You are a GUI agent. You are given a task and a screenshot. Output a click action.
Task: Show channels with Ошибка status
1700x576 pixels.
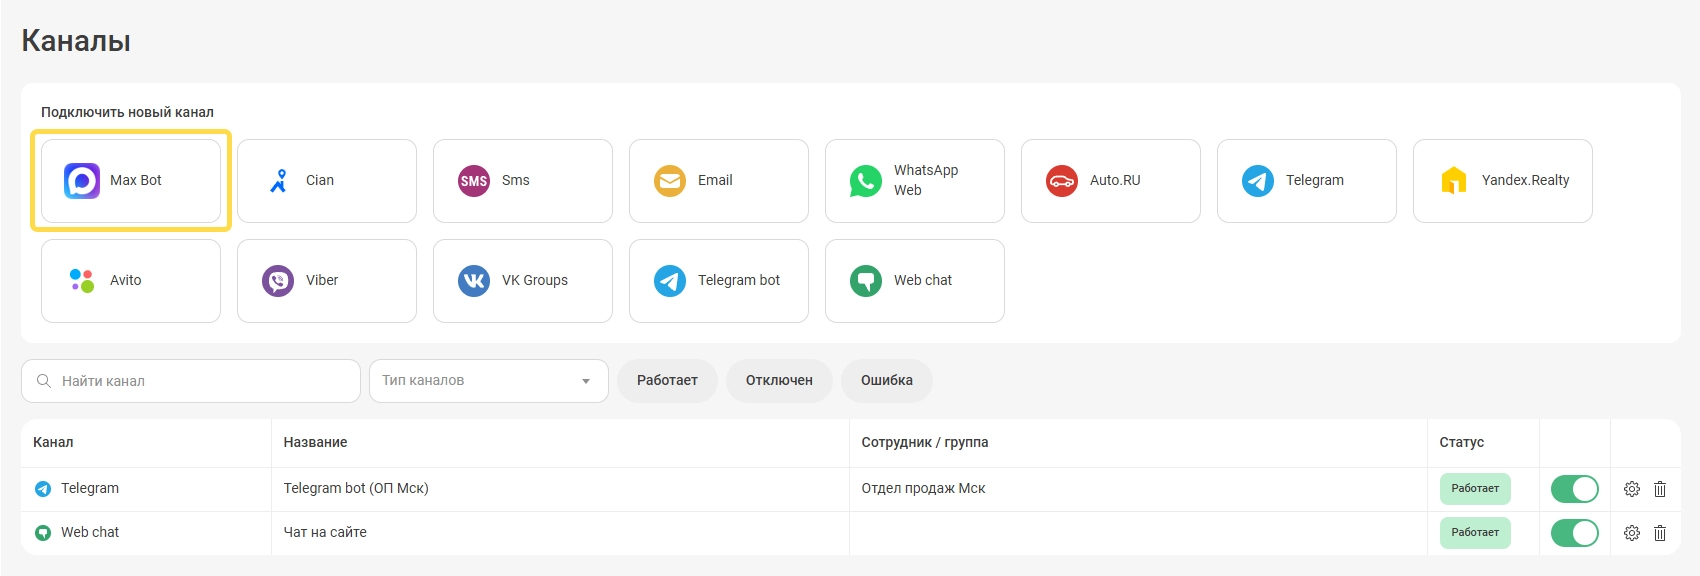coord(886,381)
